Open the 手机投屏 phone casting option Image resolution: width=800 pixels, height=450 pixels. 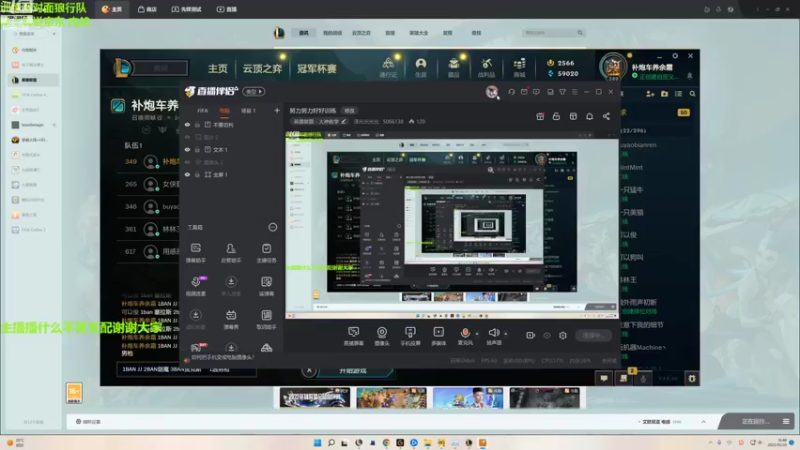pyautogui.click(x=410, y=336)
